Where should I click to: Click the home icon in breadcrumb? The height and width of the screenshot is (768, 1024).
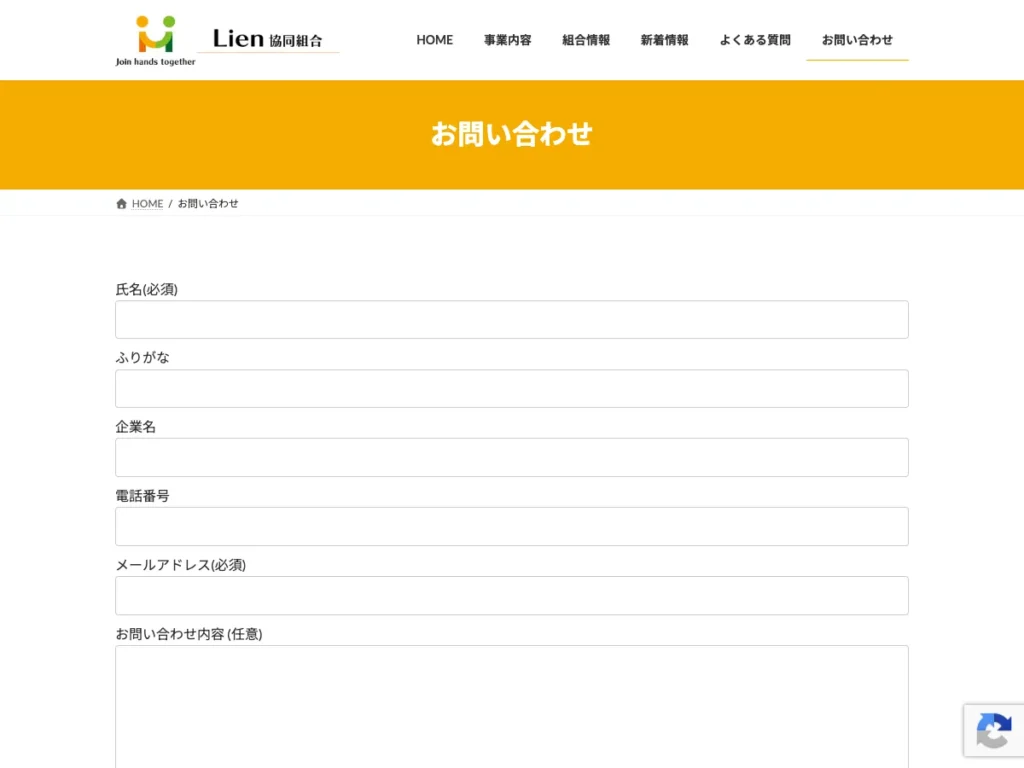click(121, 204)
